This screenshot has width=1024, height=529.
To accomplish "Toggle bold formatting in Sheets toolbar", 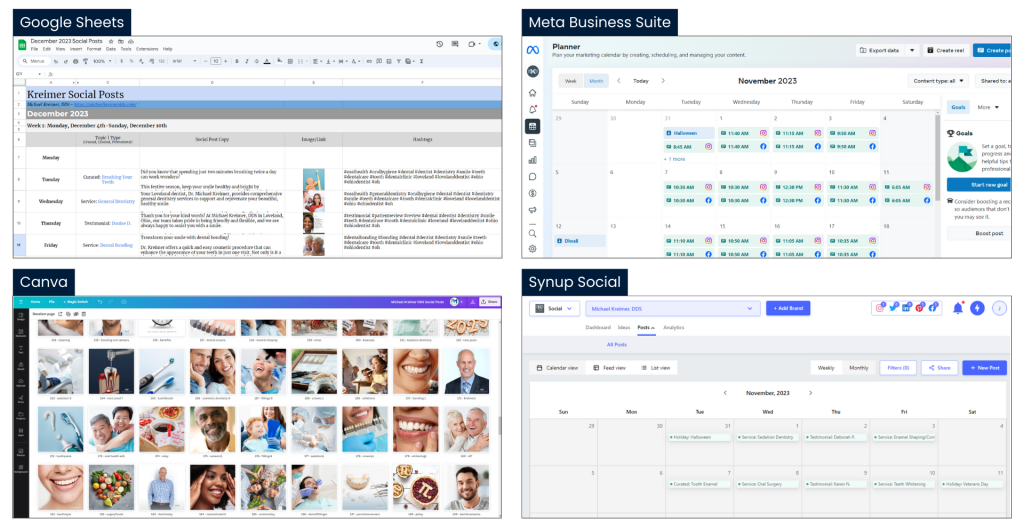I will [236, 61].
